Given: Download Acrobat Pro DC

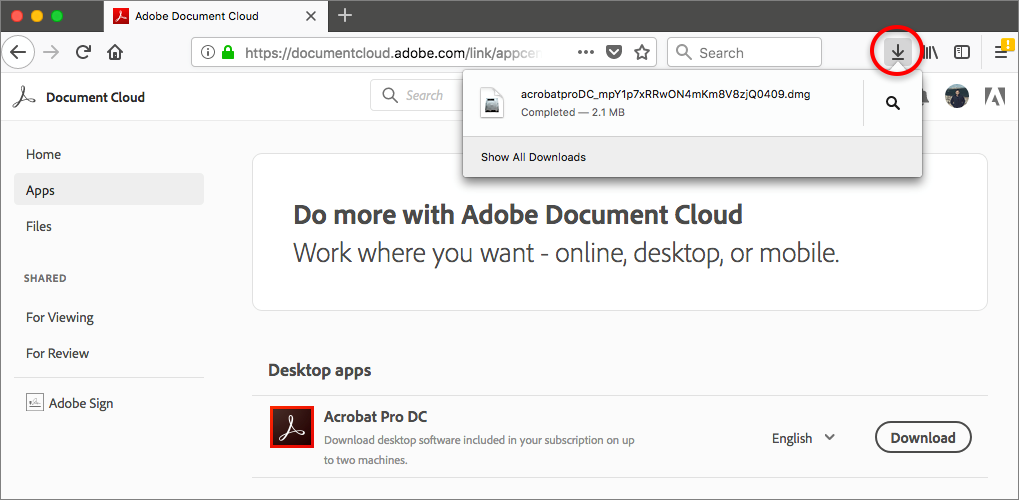Looking at the screenshot, I should click(923, 438).
